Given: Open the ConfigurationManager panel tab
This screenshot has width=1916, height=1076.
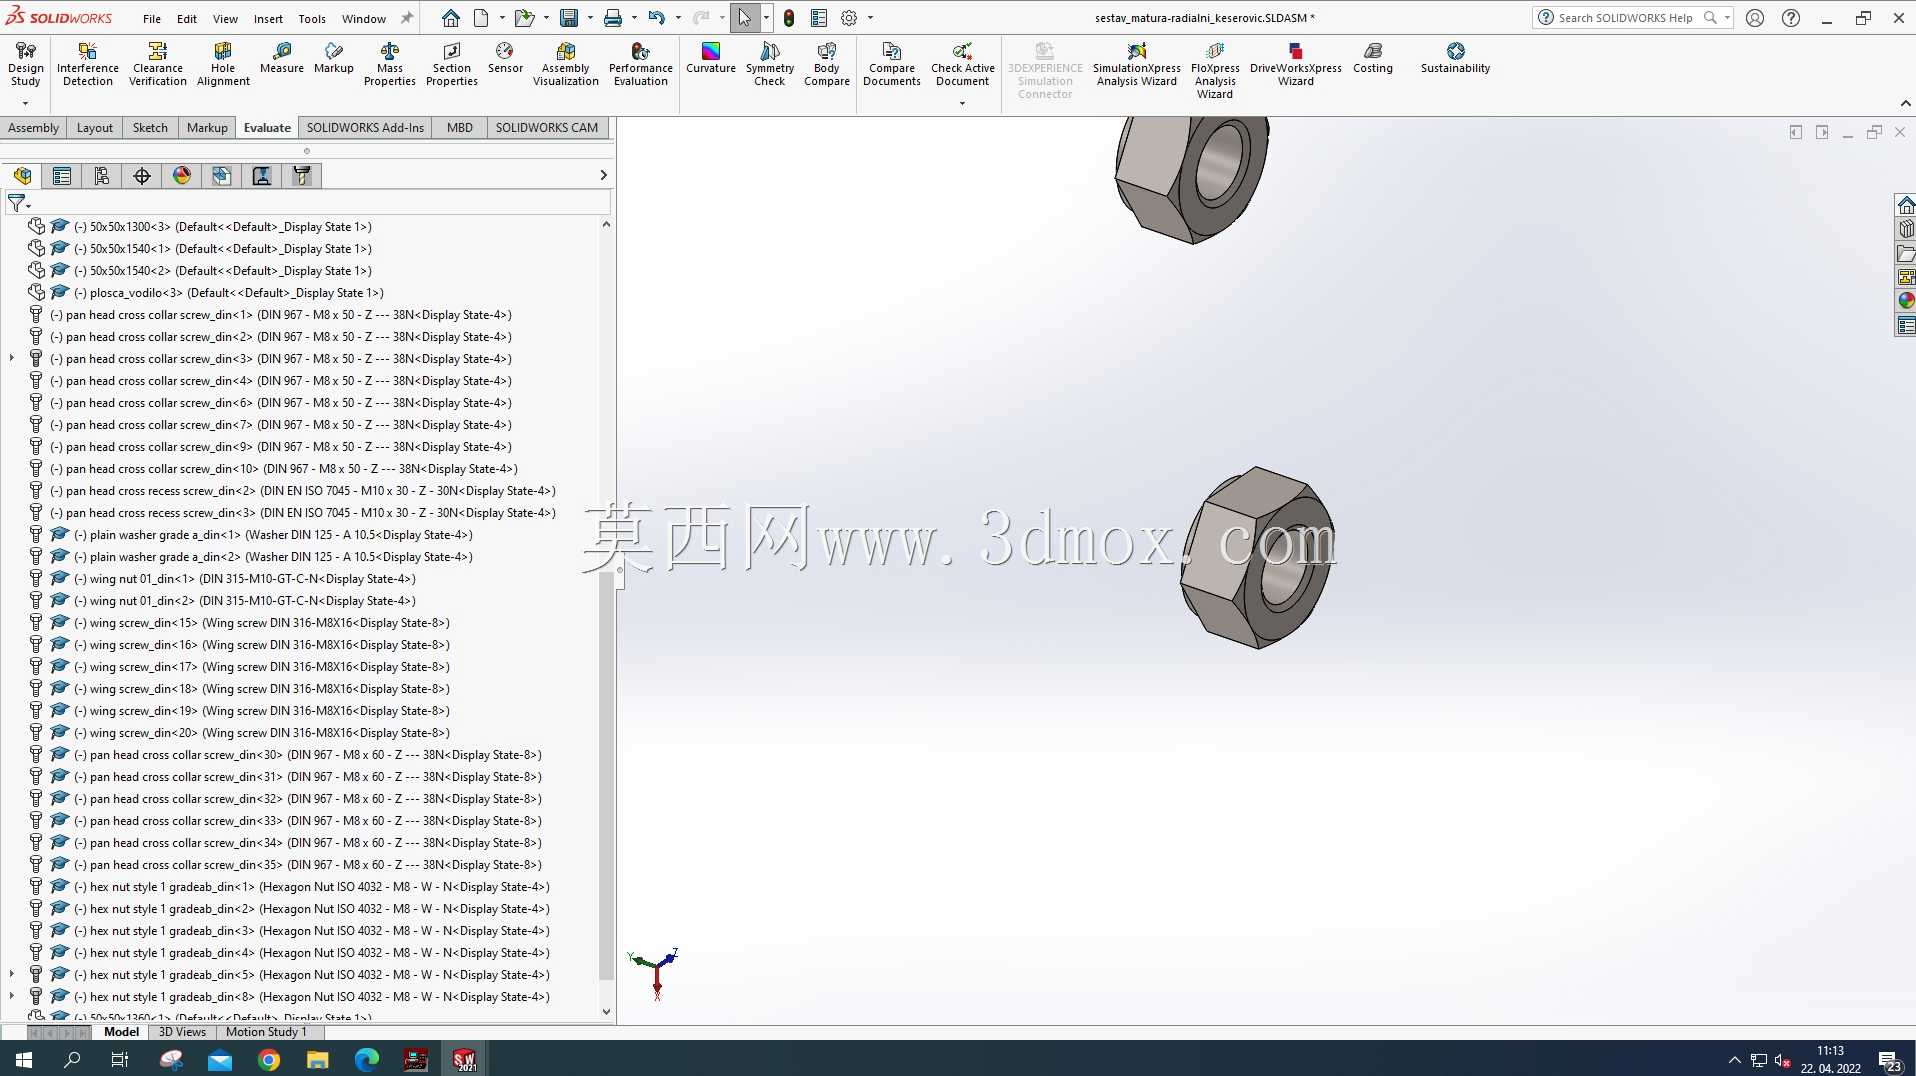Looking at the screenshot, I should [x=102, y=176].
